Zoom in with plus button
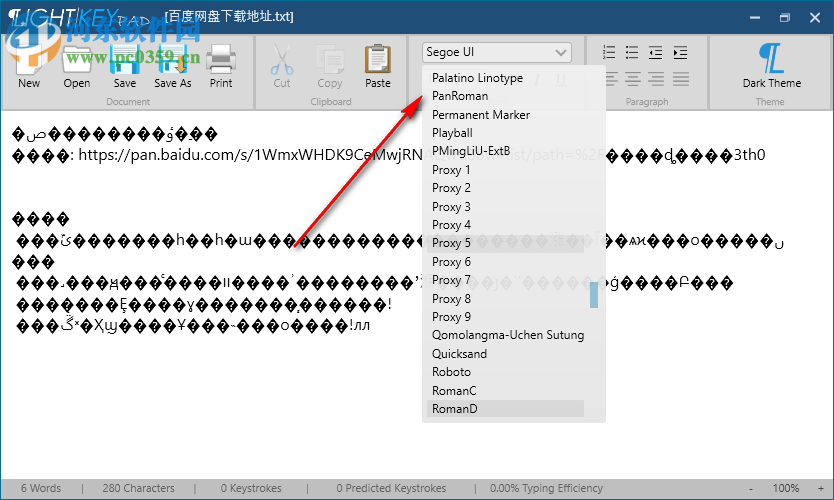This screenshot has height=500, width=834. [x=821, y=488]
